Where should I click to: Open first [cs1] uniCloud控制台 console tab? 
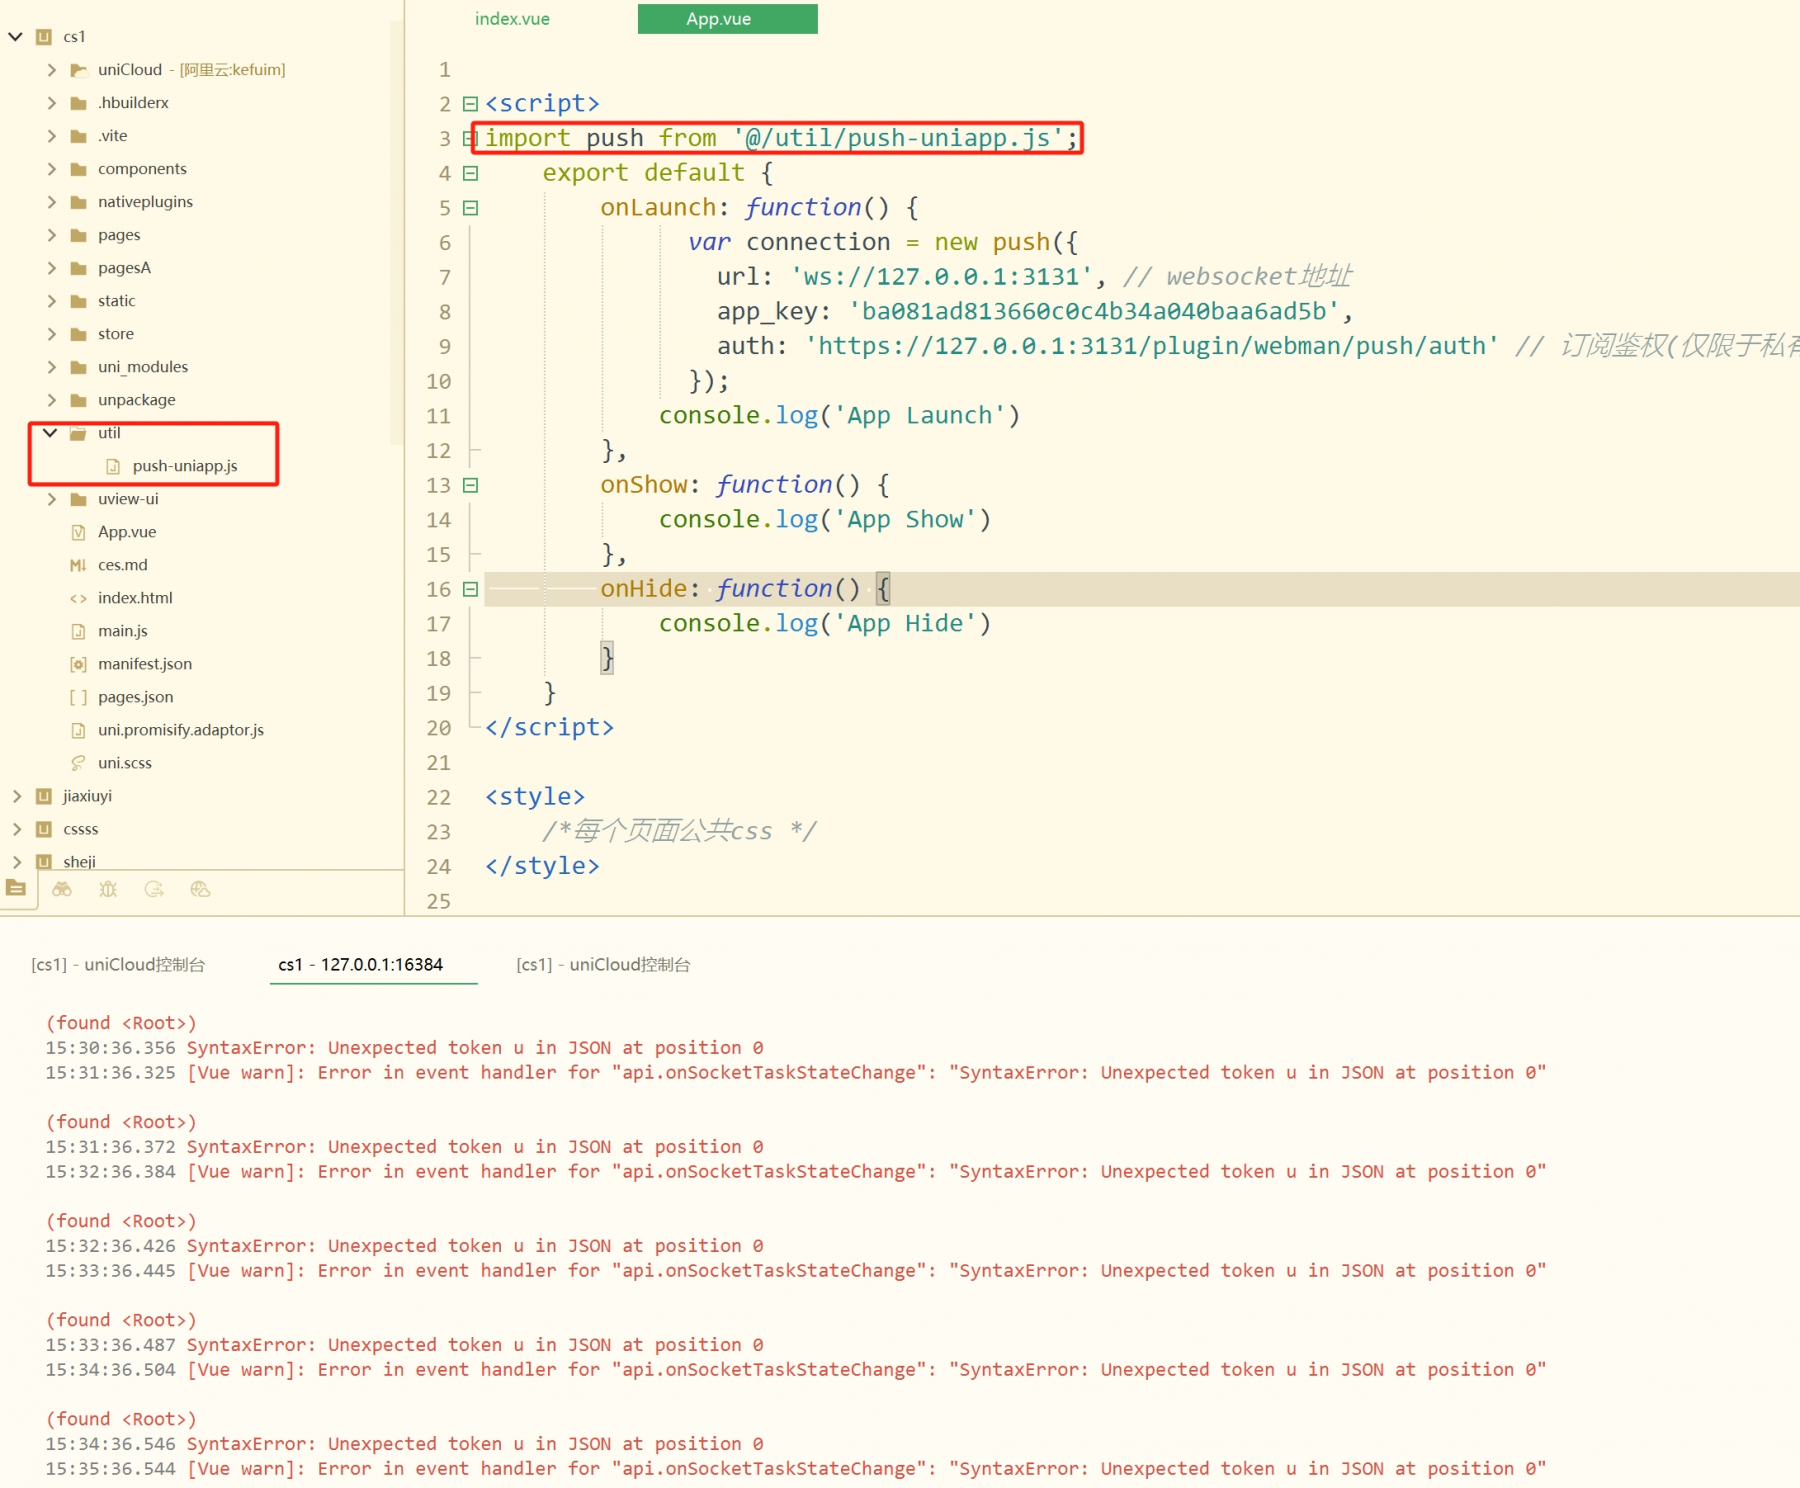click(x=118, y=965)
